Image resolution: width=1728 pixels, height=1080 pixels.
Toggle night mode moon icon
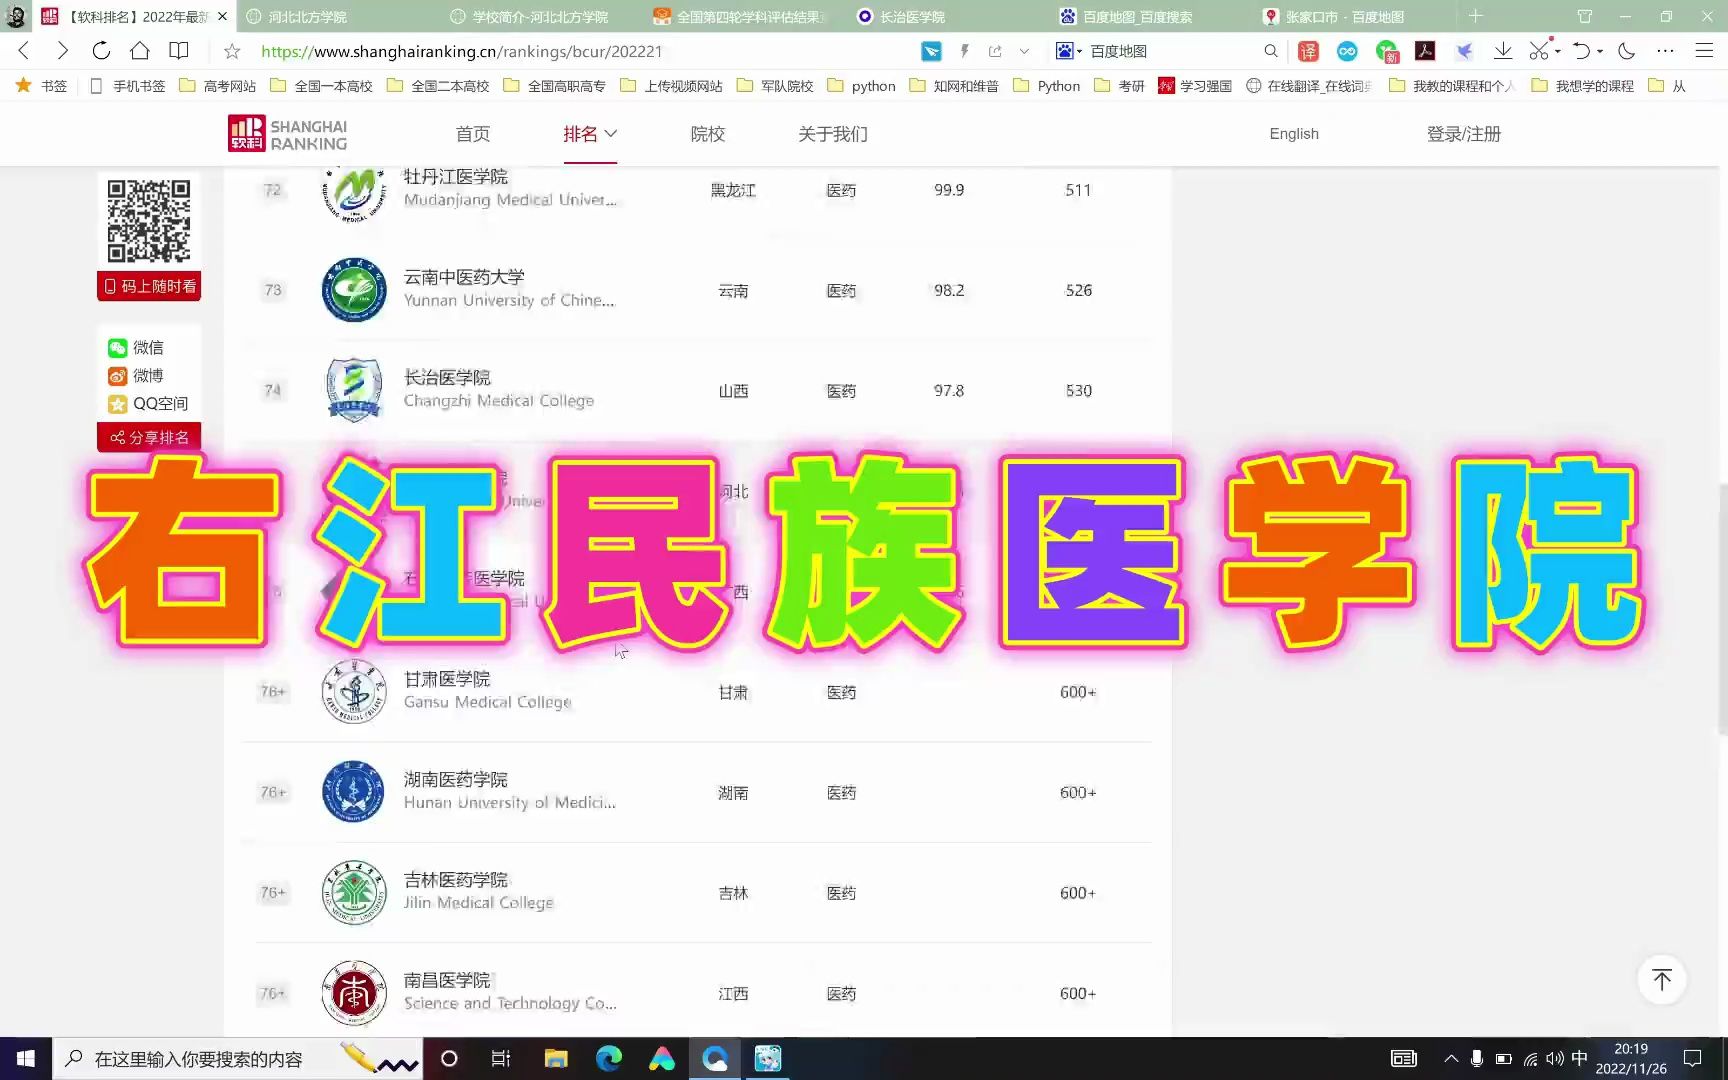point(1627,51)
